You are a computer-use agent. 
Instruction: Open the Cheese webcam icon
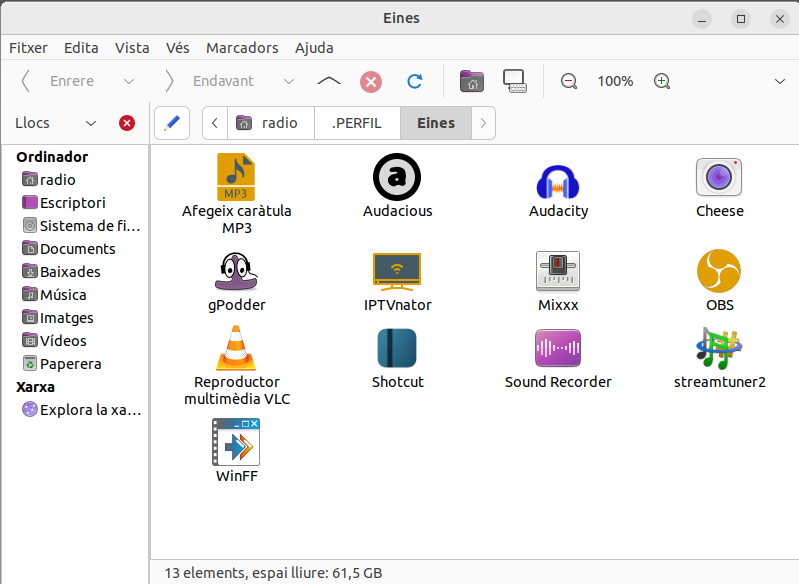point(719,178)
